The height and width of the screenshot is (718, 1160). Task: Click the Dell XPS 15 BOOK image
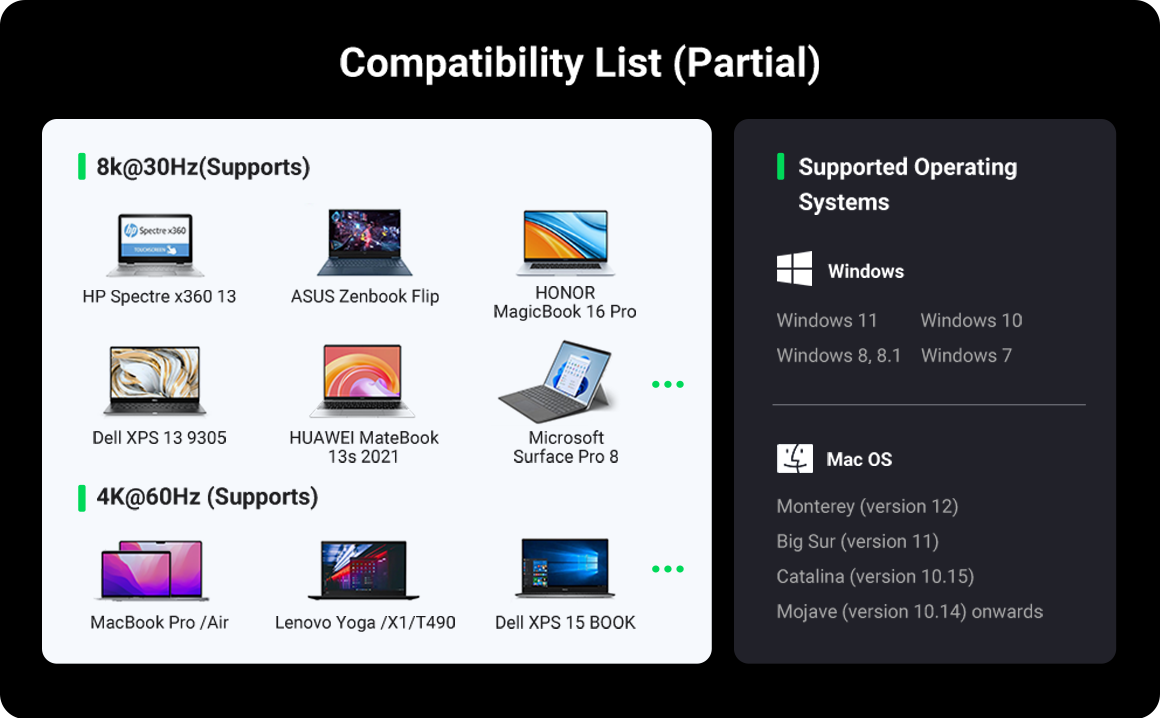pyautogui.click(x=565, y=569)
